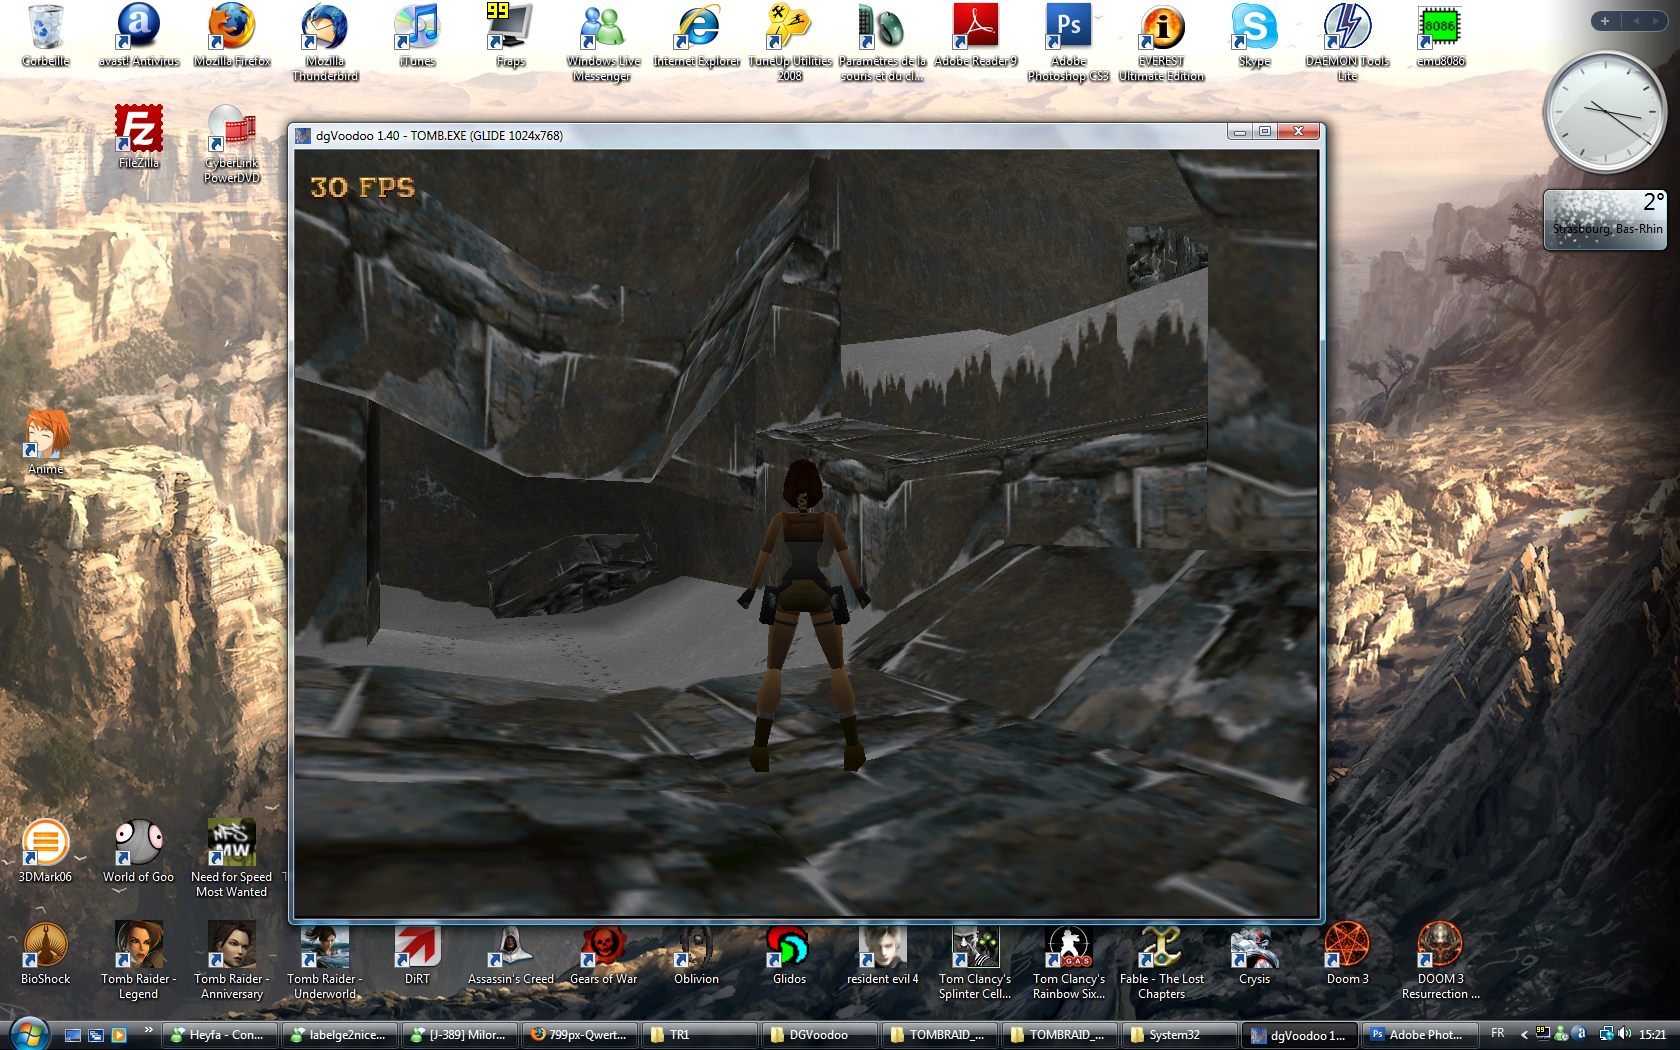Launch iTunes desktop shortcut
Screen dimensions: 1680x1050
417,36
